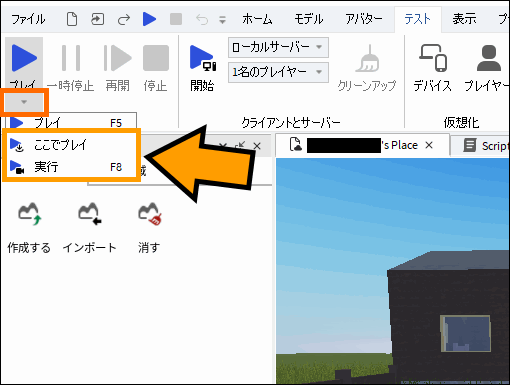
Task: Click the small blue play icon in quick access bar
Action: pos(149,19)
